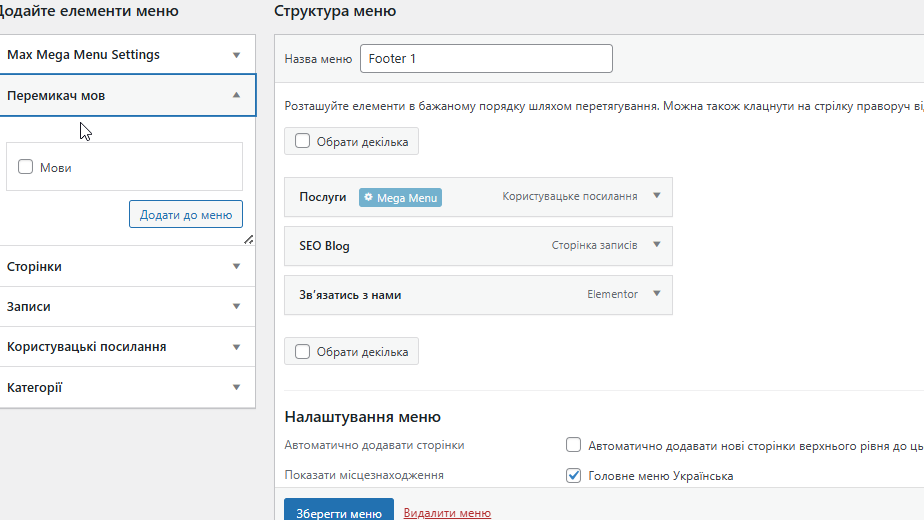Focus the Назва меню text field
The width and height of the screenshot is (924, 520).
click(486, 59)
